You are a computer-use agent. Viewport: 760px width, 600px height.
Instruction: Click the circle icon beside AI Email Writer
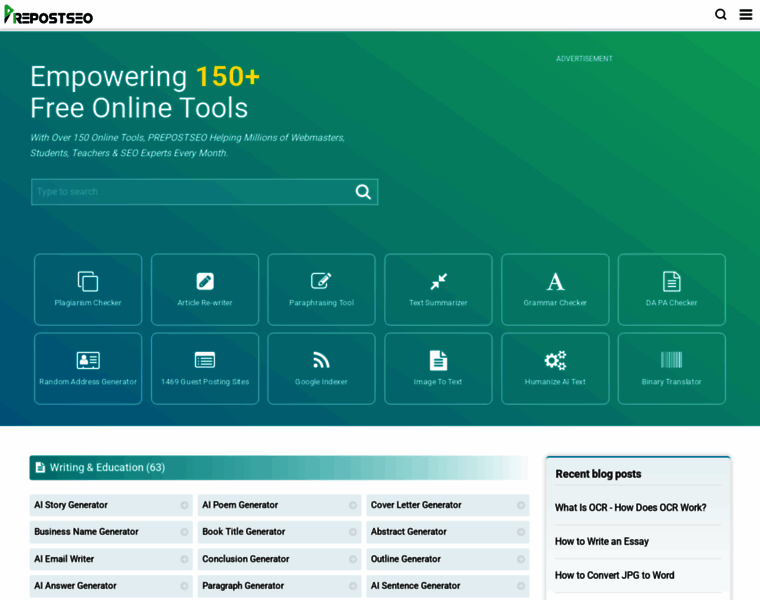tap(184, 559)
